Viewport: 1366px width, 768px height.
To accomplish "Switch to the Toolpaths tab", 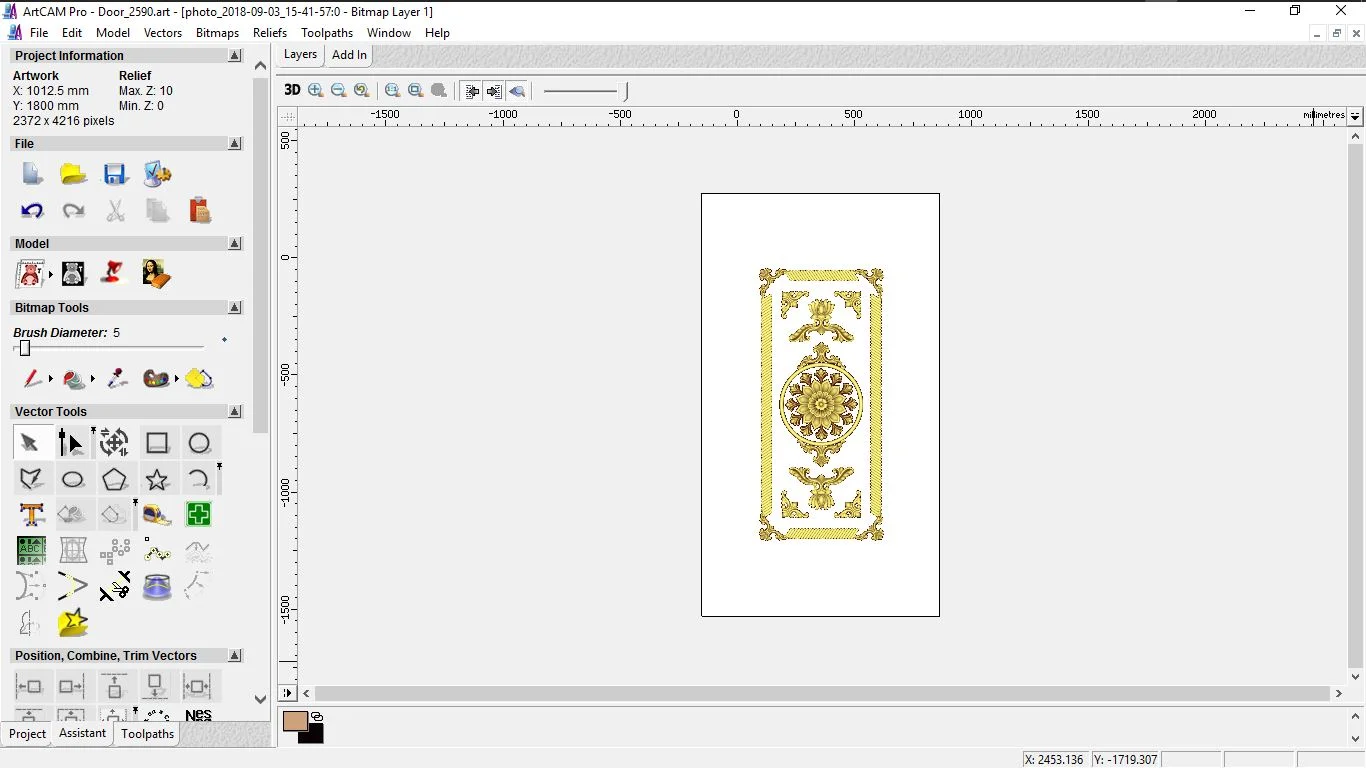I will [x=147, y=734].
